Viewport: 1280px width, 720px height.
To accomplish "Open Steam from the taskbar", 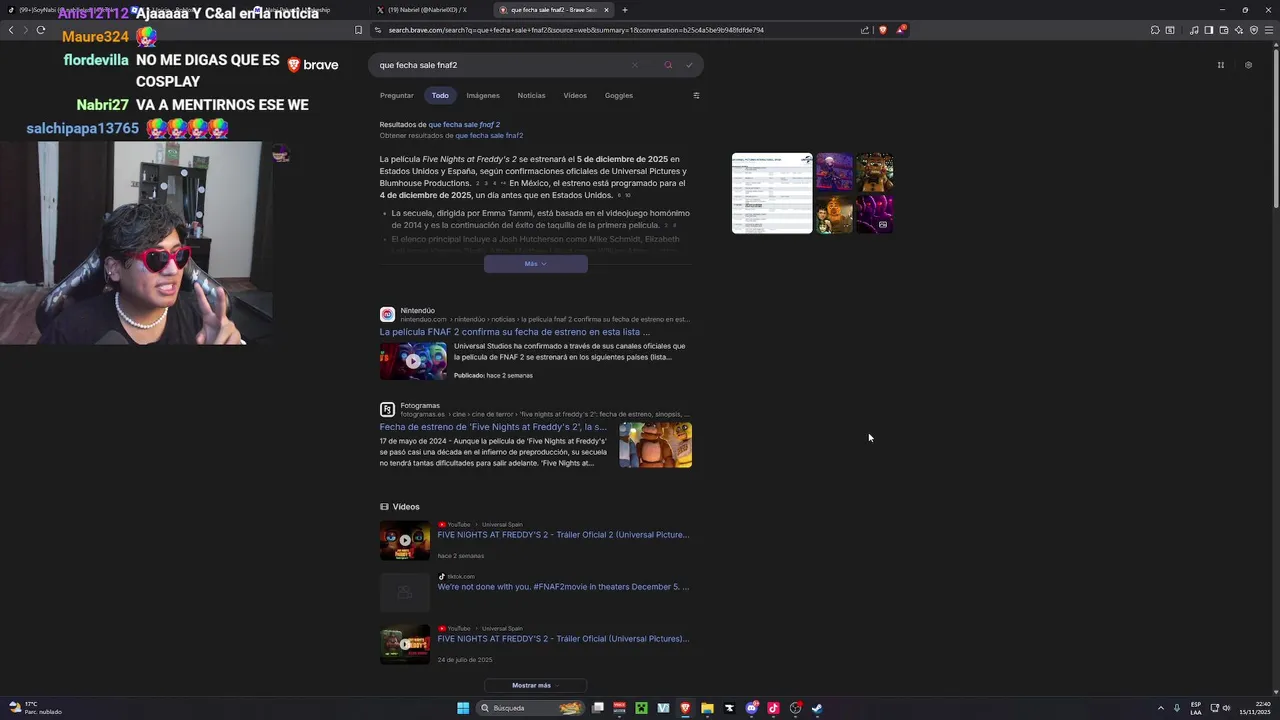I will click(x=817, y=708).
